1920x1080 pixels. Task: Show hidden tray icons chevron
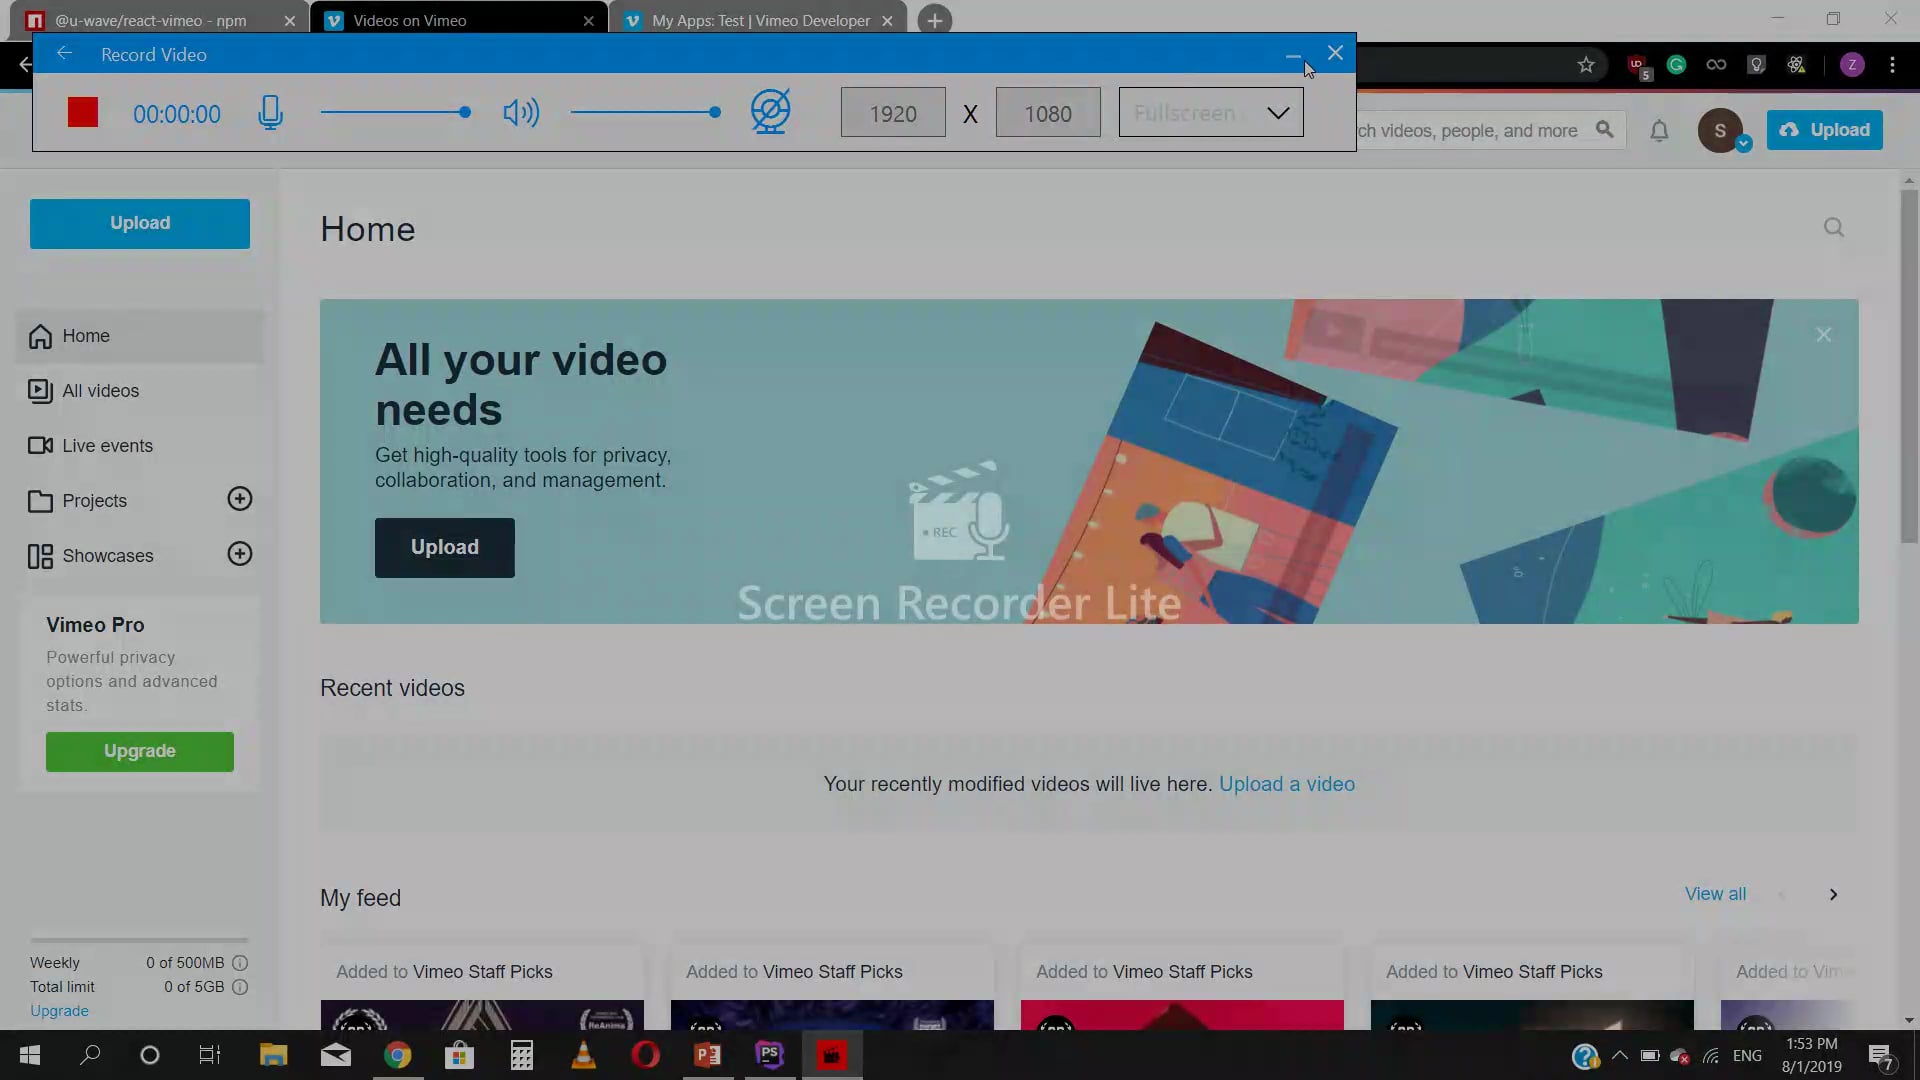(x=1620, y=1055)
